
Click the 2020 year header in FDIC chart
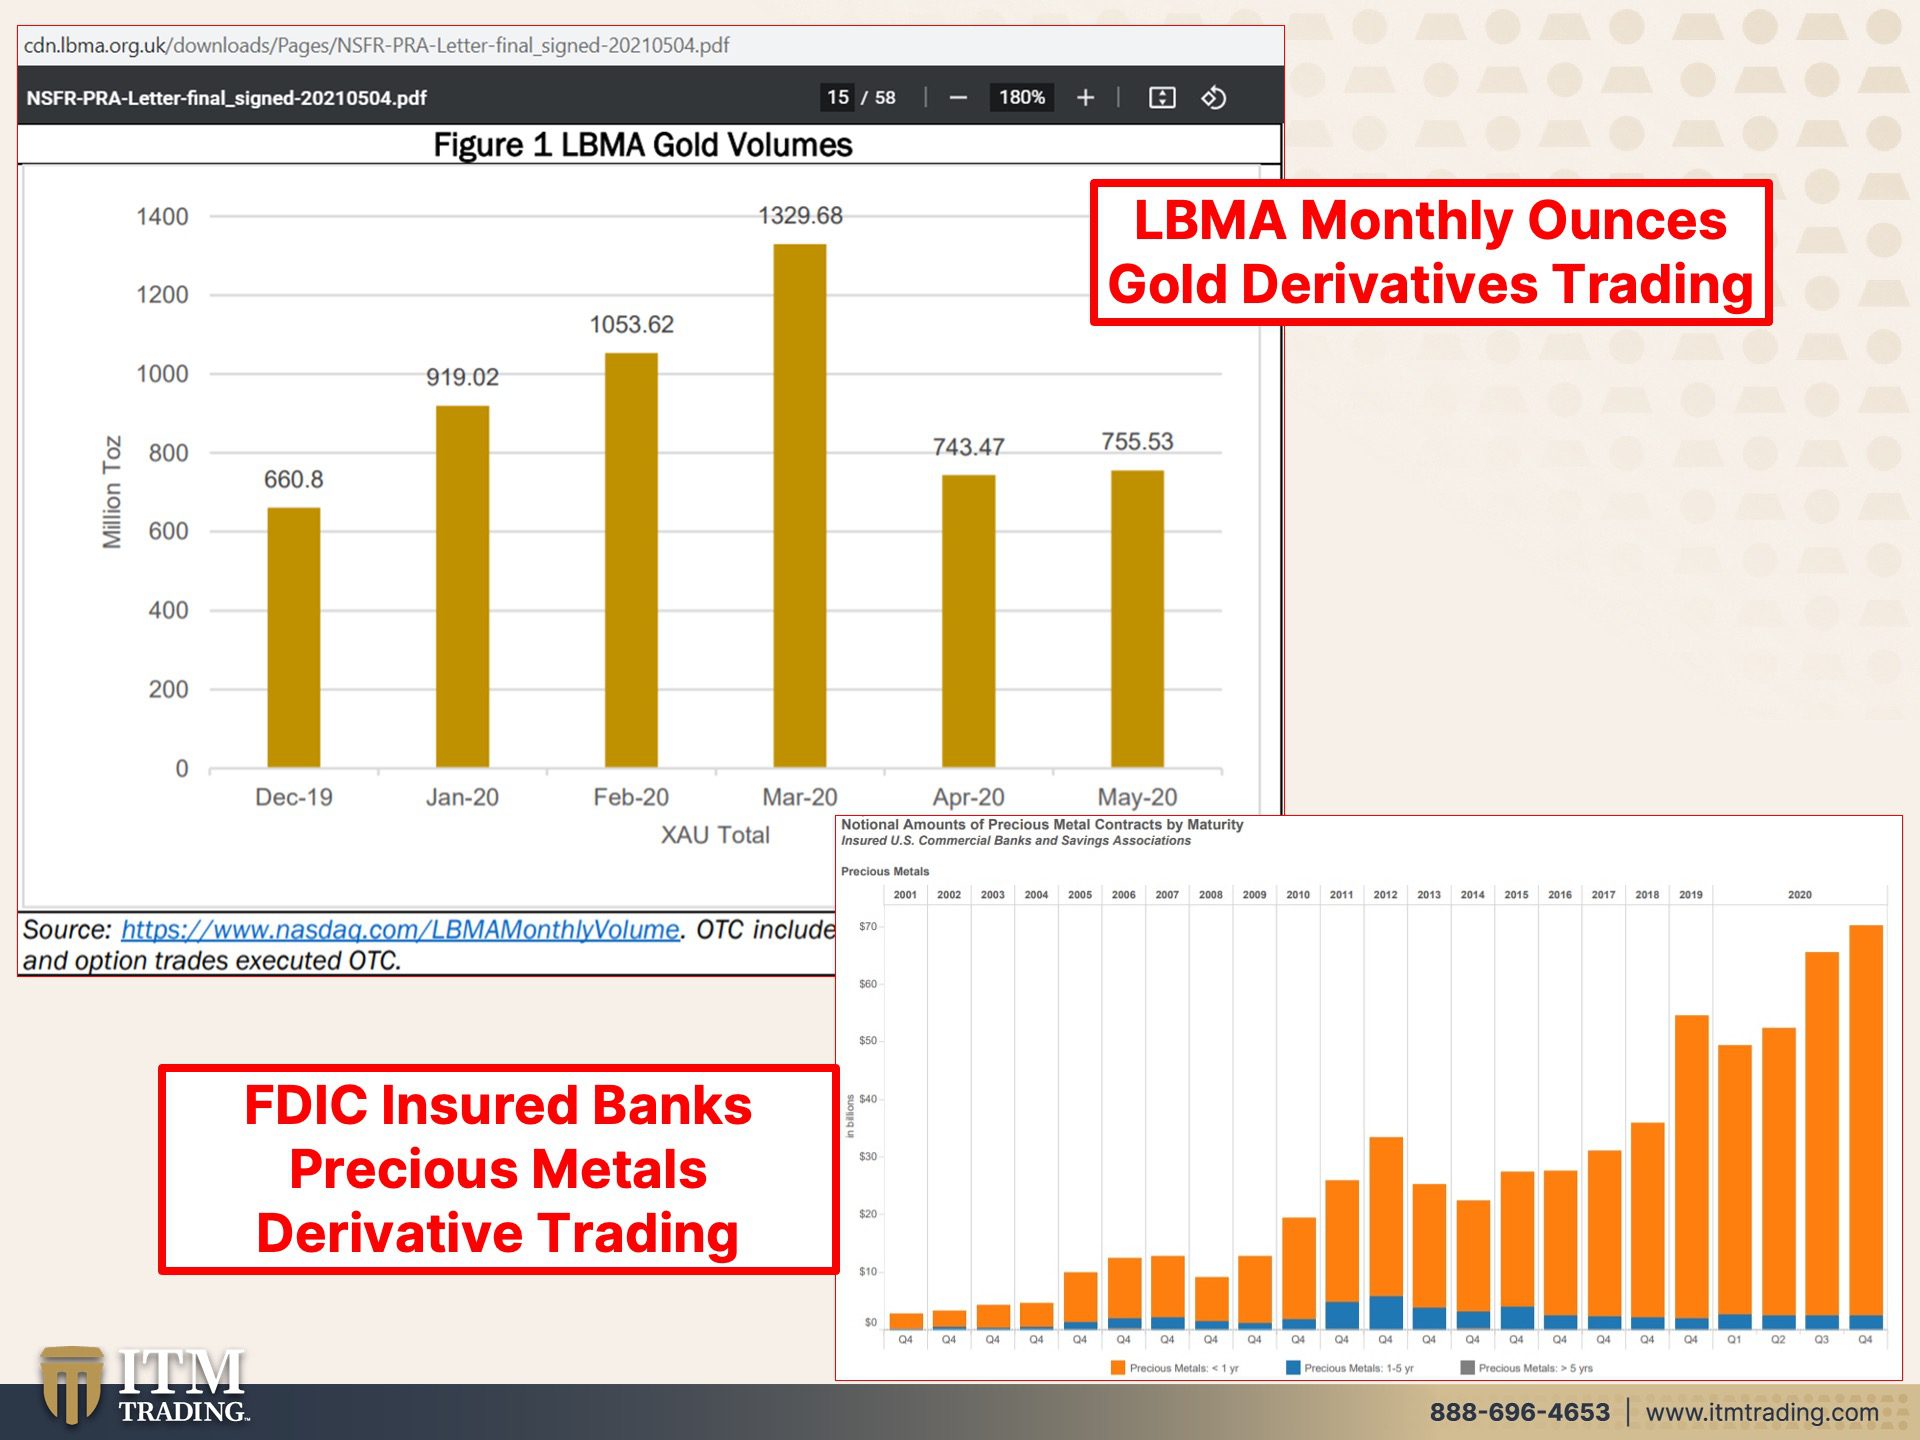tap(1799, 894)
